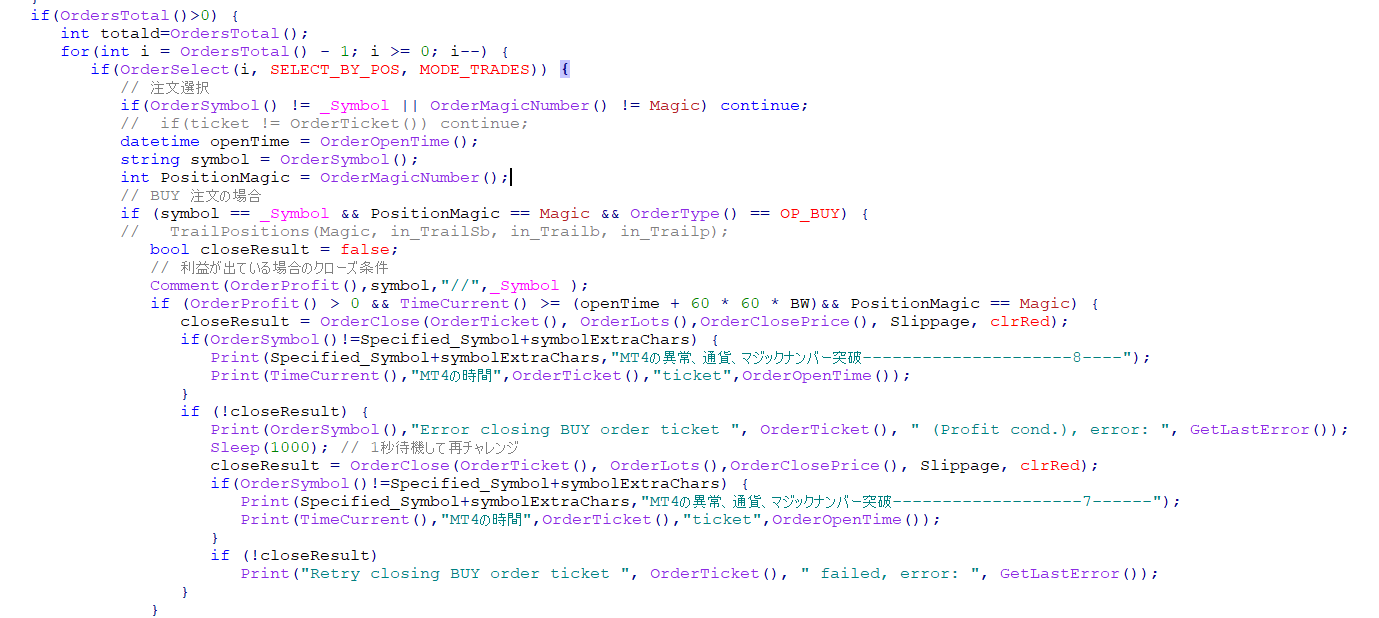Click the commented-out ticket check line

click(x=325, y=123)
